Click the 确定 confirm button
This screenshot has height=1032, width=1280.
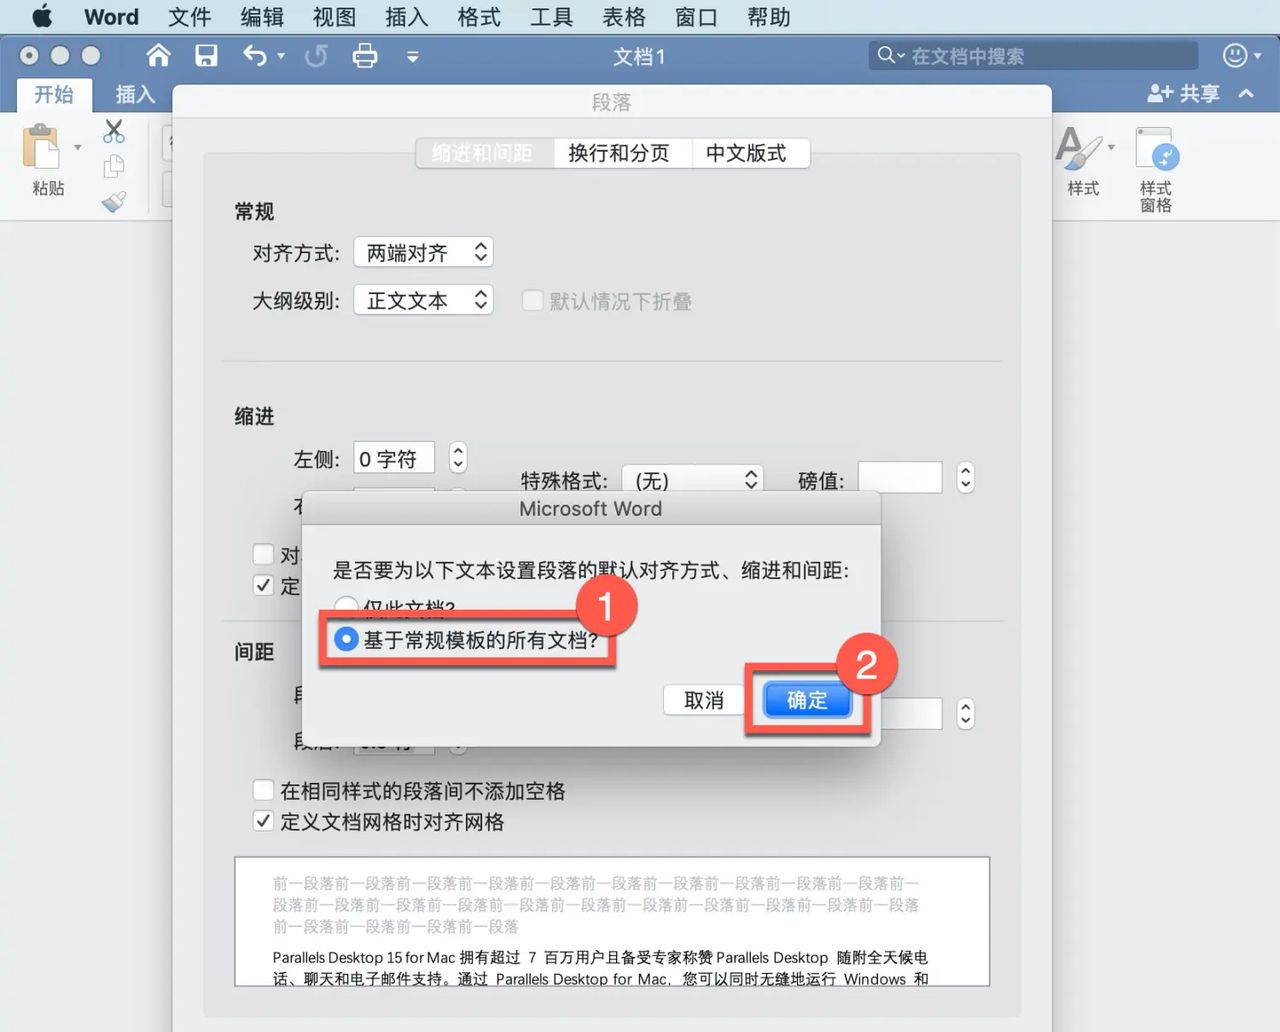point(806,700)
